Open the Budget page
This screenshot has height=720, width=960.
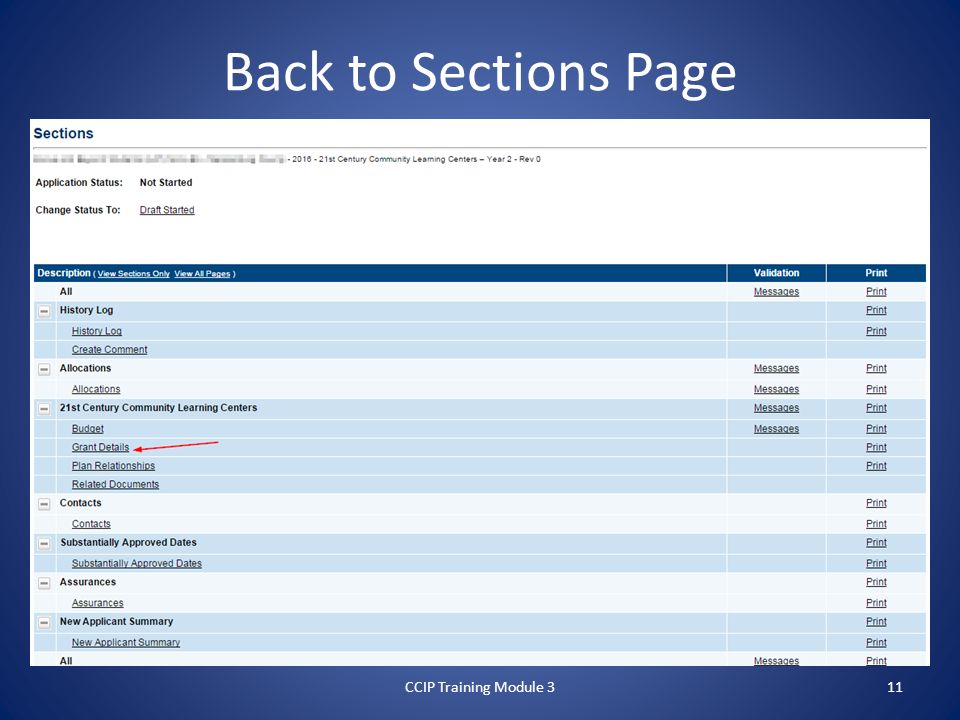[88, 429]
